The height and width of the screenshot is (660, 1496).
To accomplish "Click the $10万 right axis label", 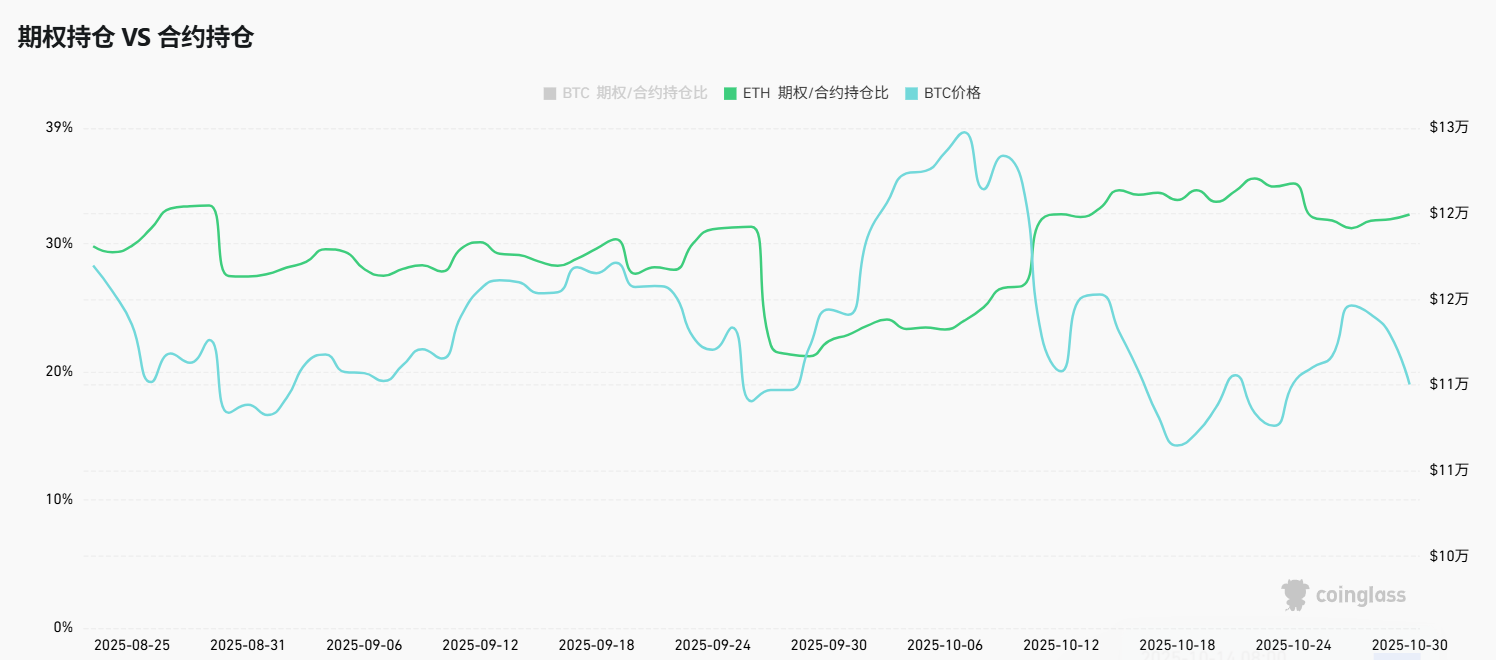I will 1449,555.
